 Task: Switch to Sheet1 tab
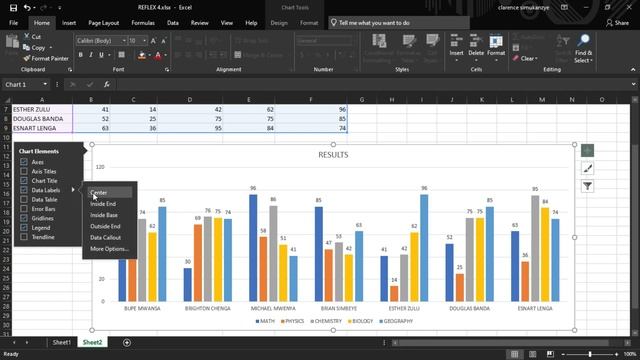pos(62,342)
